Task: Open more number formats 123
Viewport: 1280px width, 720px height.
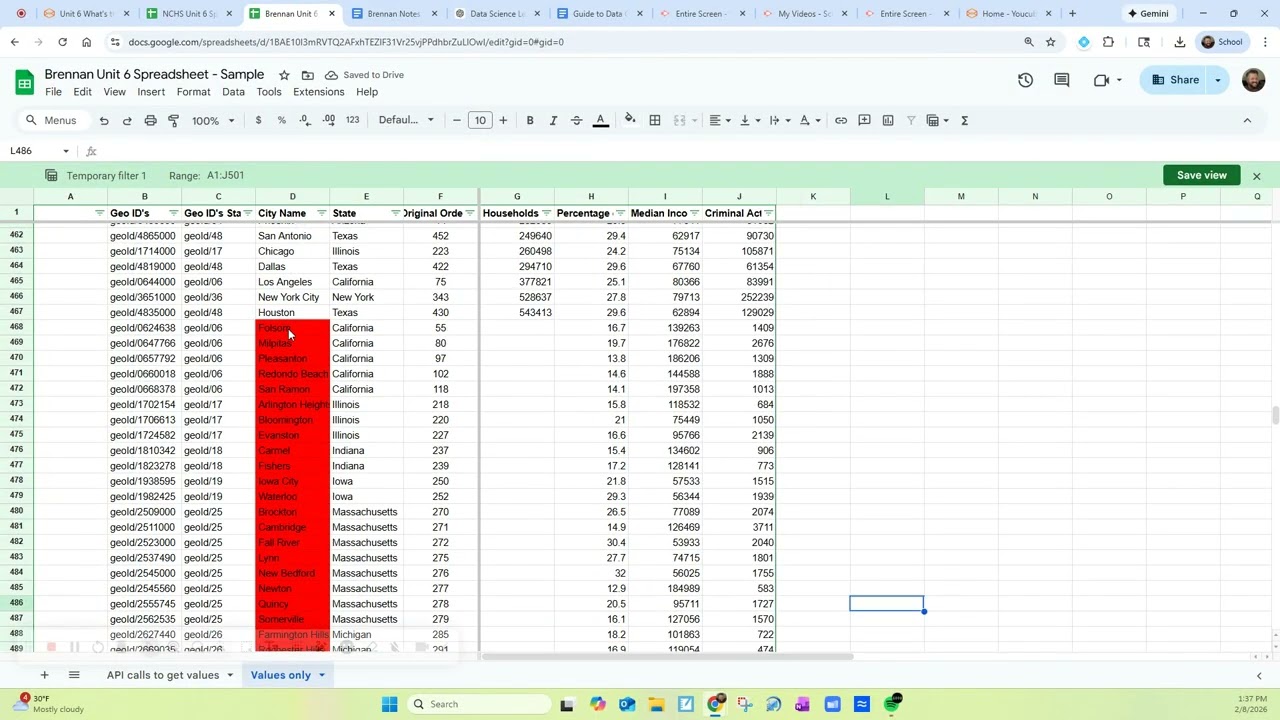Action: click(352, 120)
